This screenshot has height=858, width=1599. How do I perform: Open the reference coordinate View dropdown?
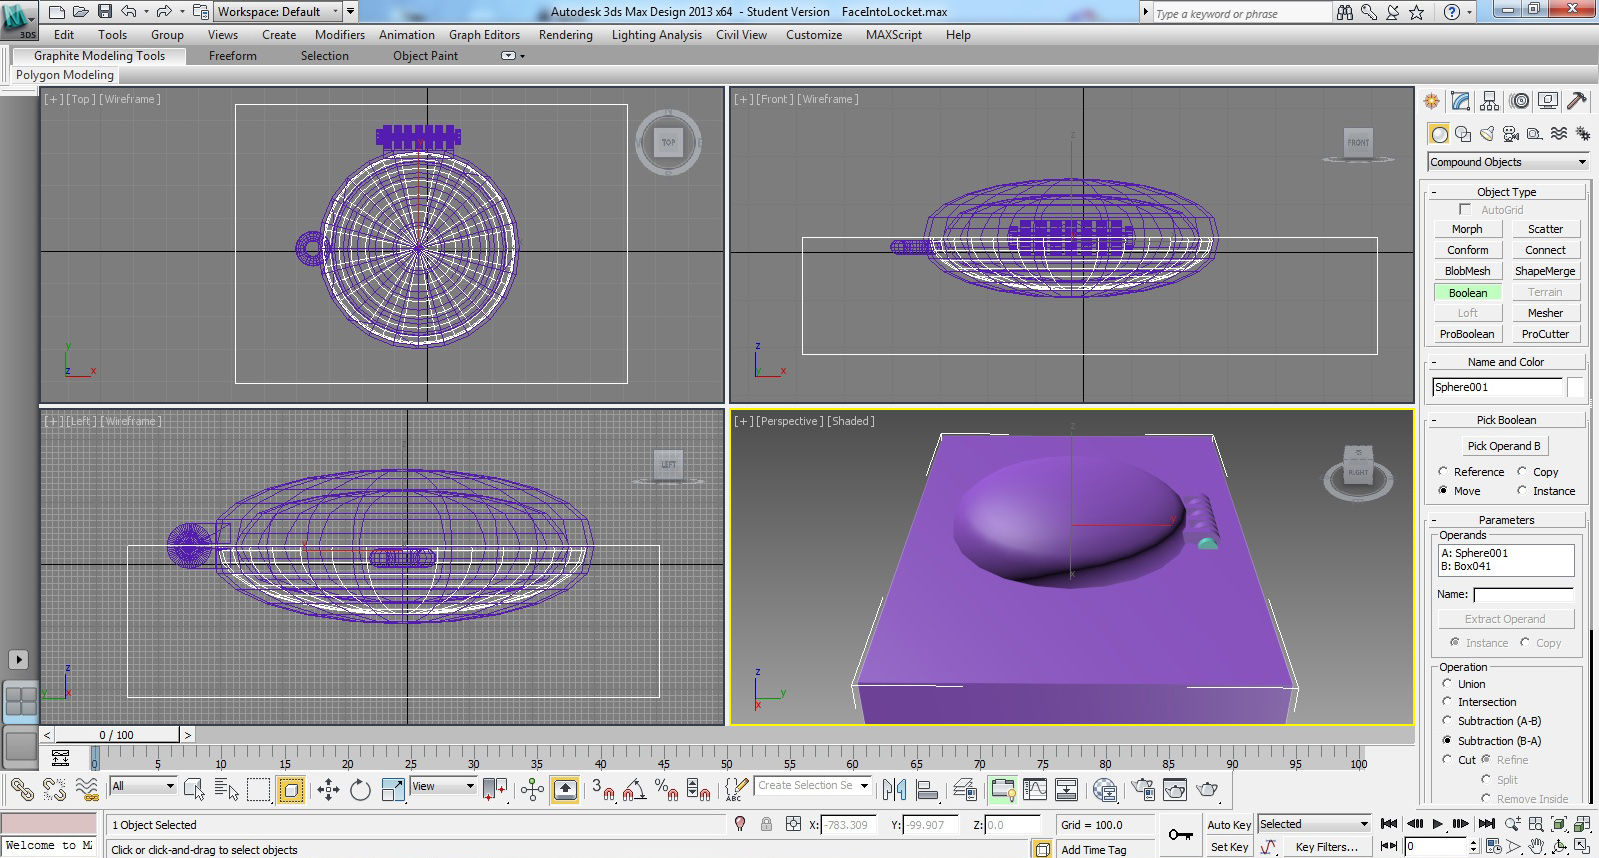[x=443, y=786]
